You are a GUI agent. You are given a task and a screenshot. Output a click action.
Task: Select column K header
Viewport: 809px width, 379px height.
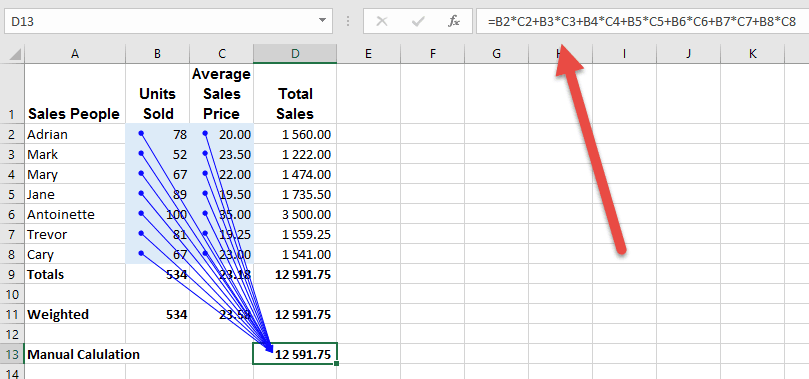(x=752, y=54)
